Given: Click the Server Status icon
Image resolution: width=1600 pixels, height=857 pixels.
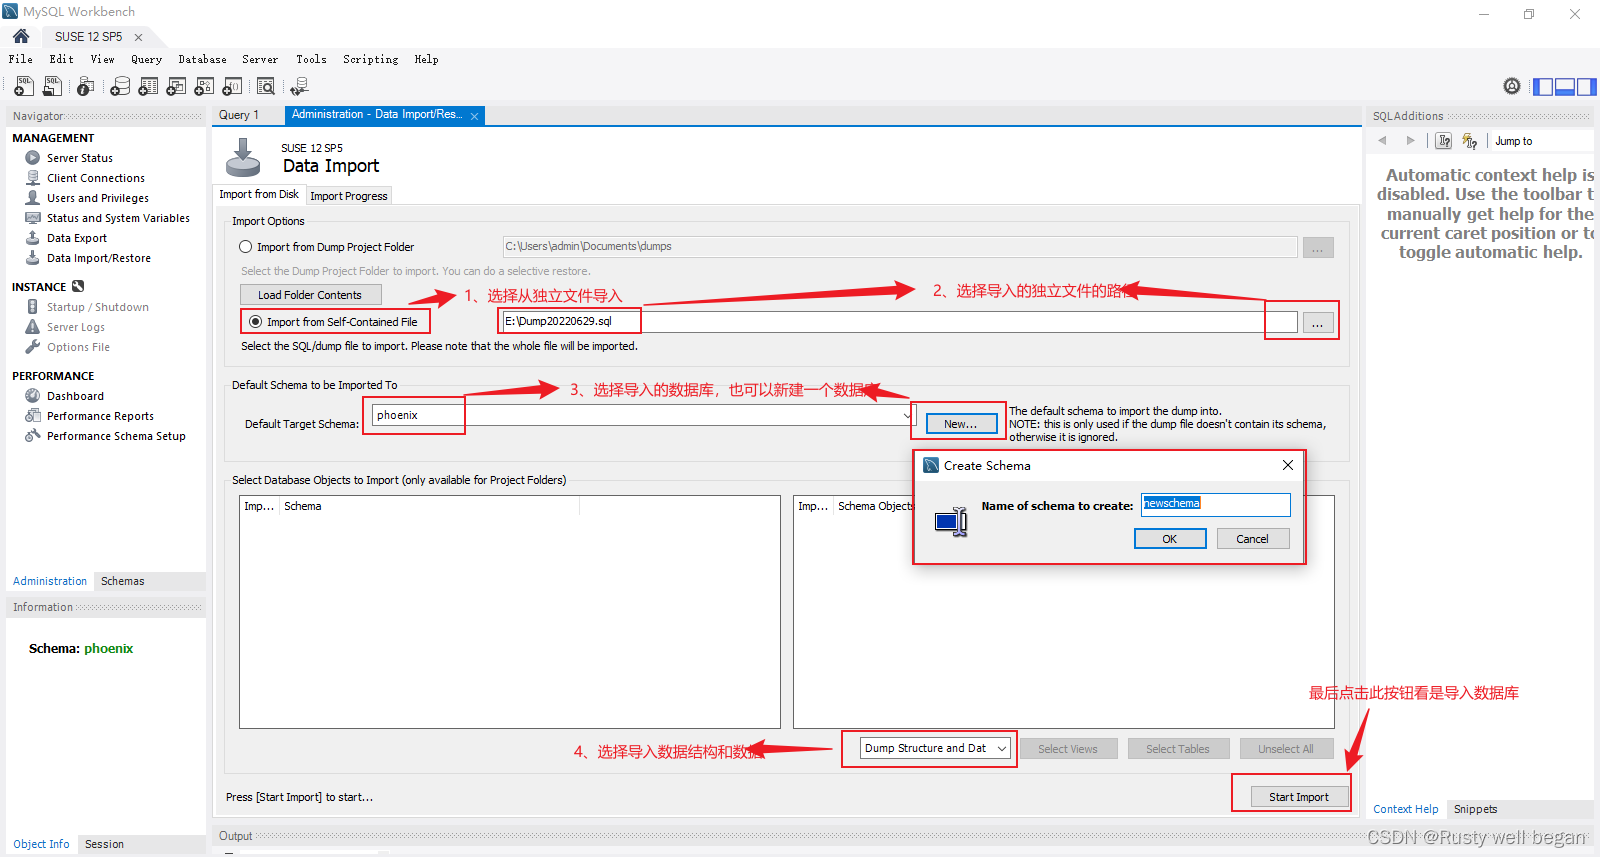Looking at the screenshot, I should pyautogui.click(x=33, y=158).
